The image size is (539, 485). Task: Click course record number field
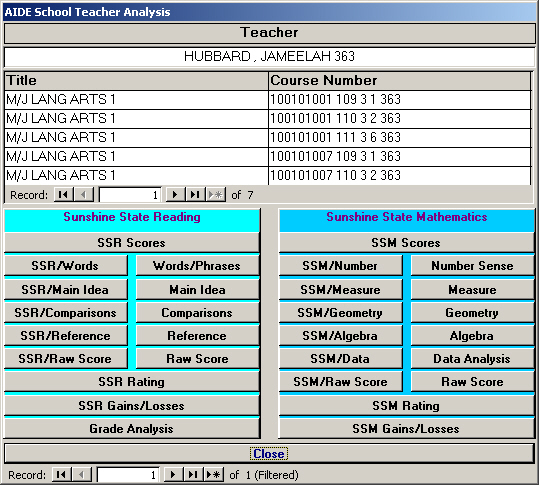coord(130,195)
